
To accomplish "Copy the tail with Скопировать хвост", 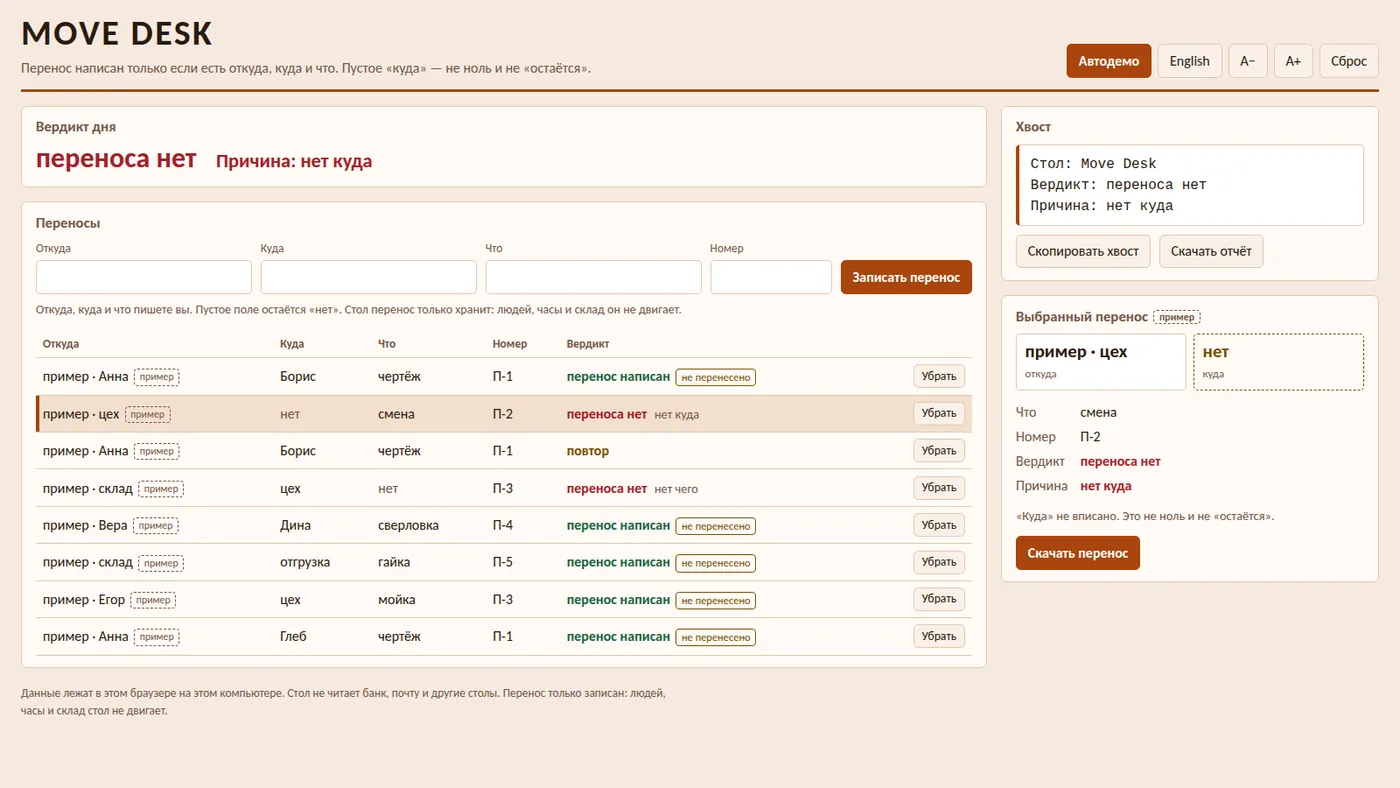I will click(x=1083, y=251).
